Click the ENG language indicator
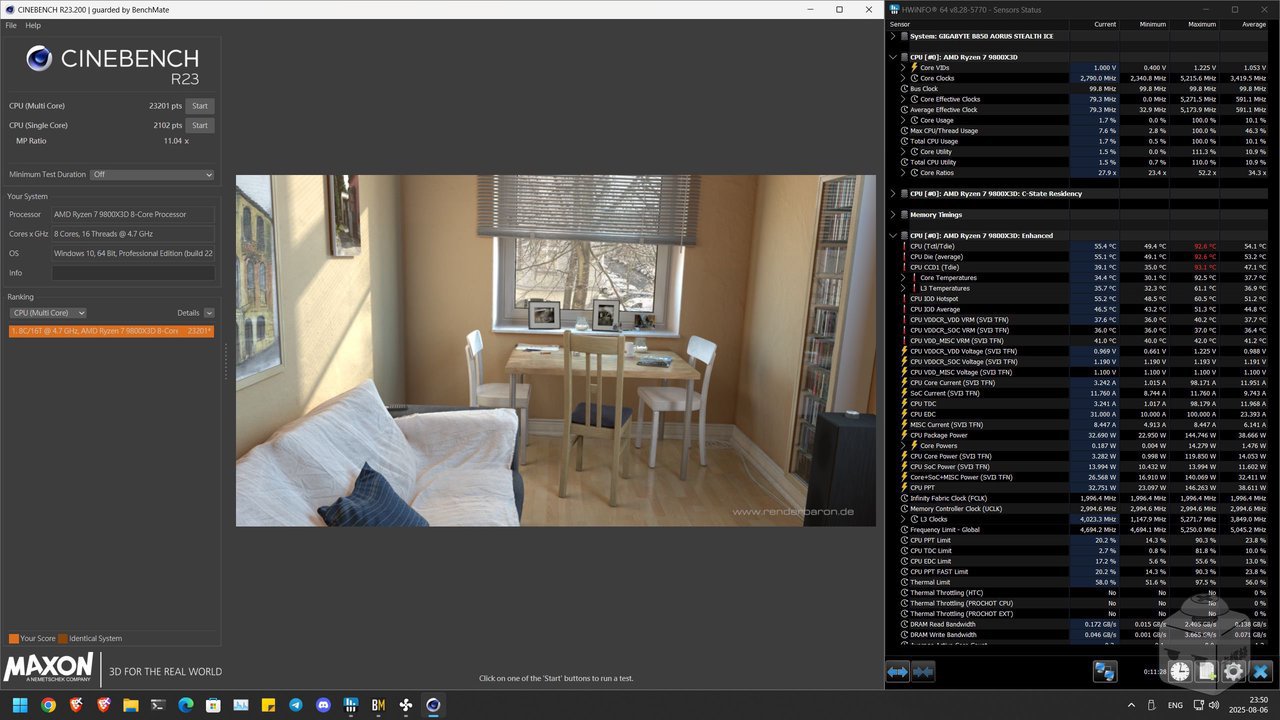This screenshot has height=720, width=1280. coord(1176,705)
